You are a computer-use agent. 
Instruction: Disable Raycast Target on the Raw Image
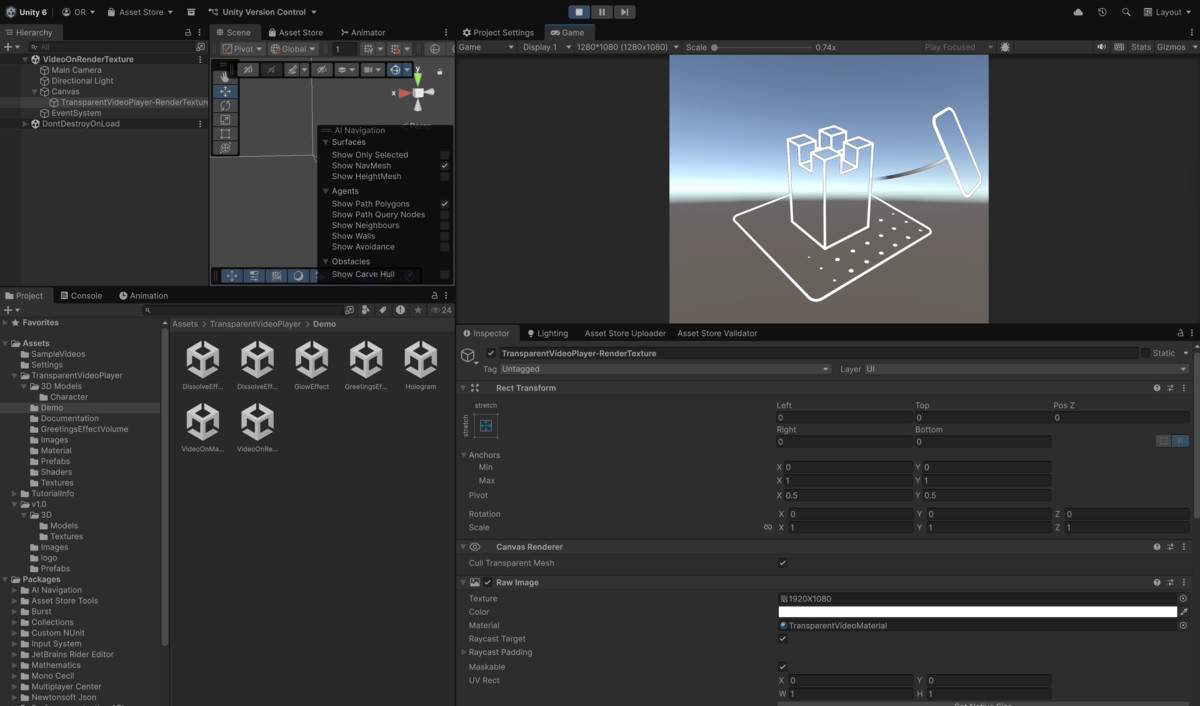783,638
